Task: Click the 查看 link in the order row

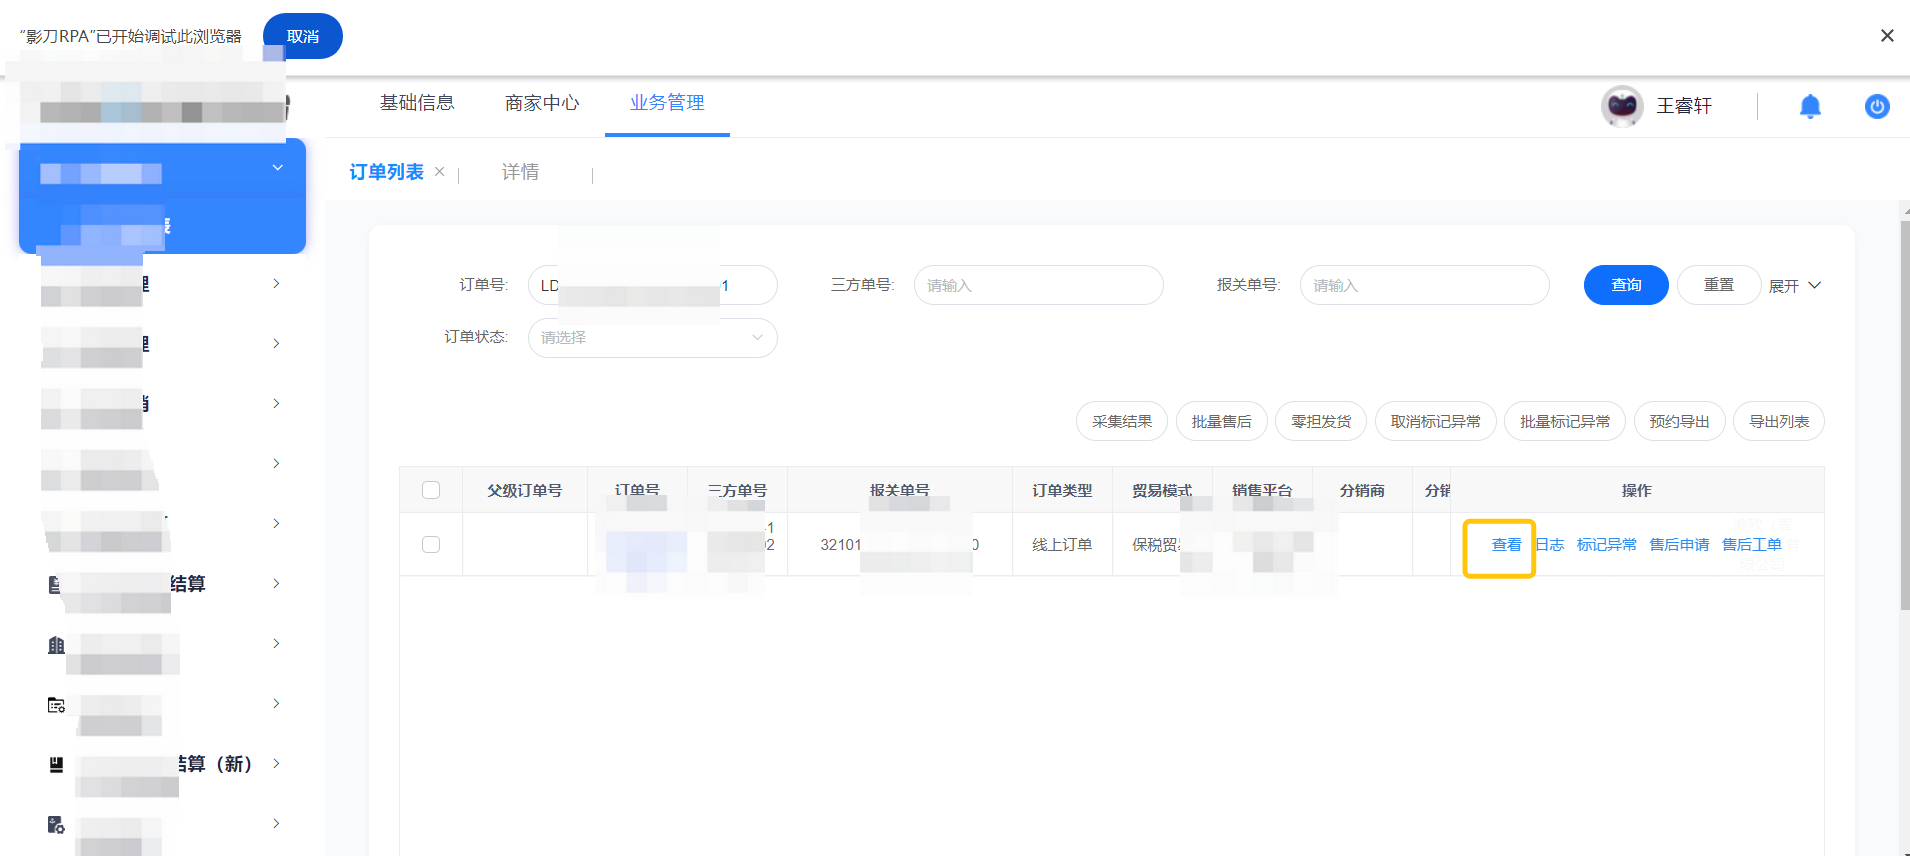Action: [1505, 545]
